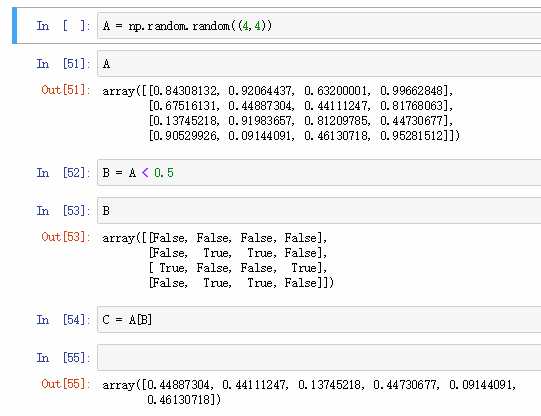
Task: Click value 0.46130718 in Out[51] array
Action: coord(336,136)
